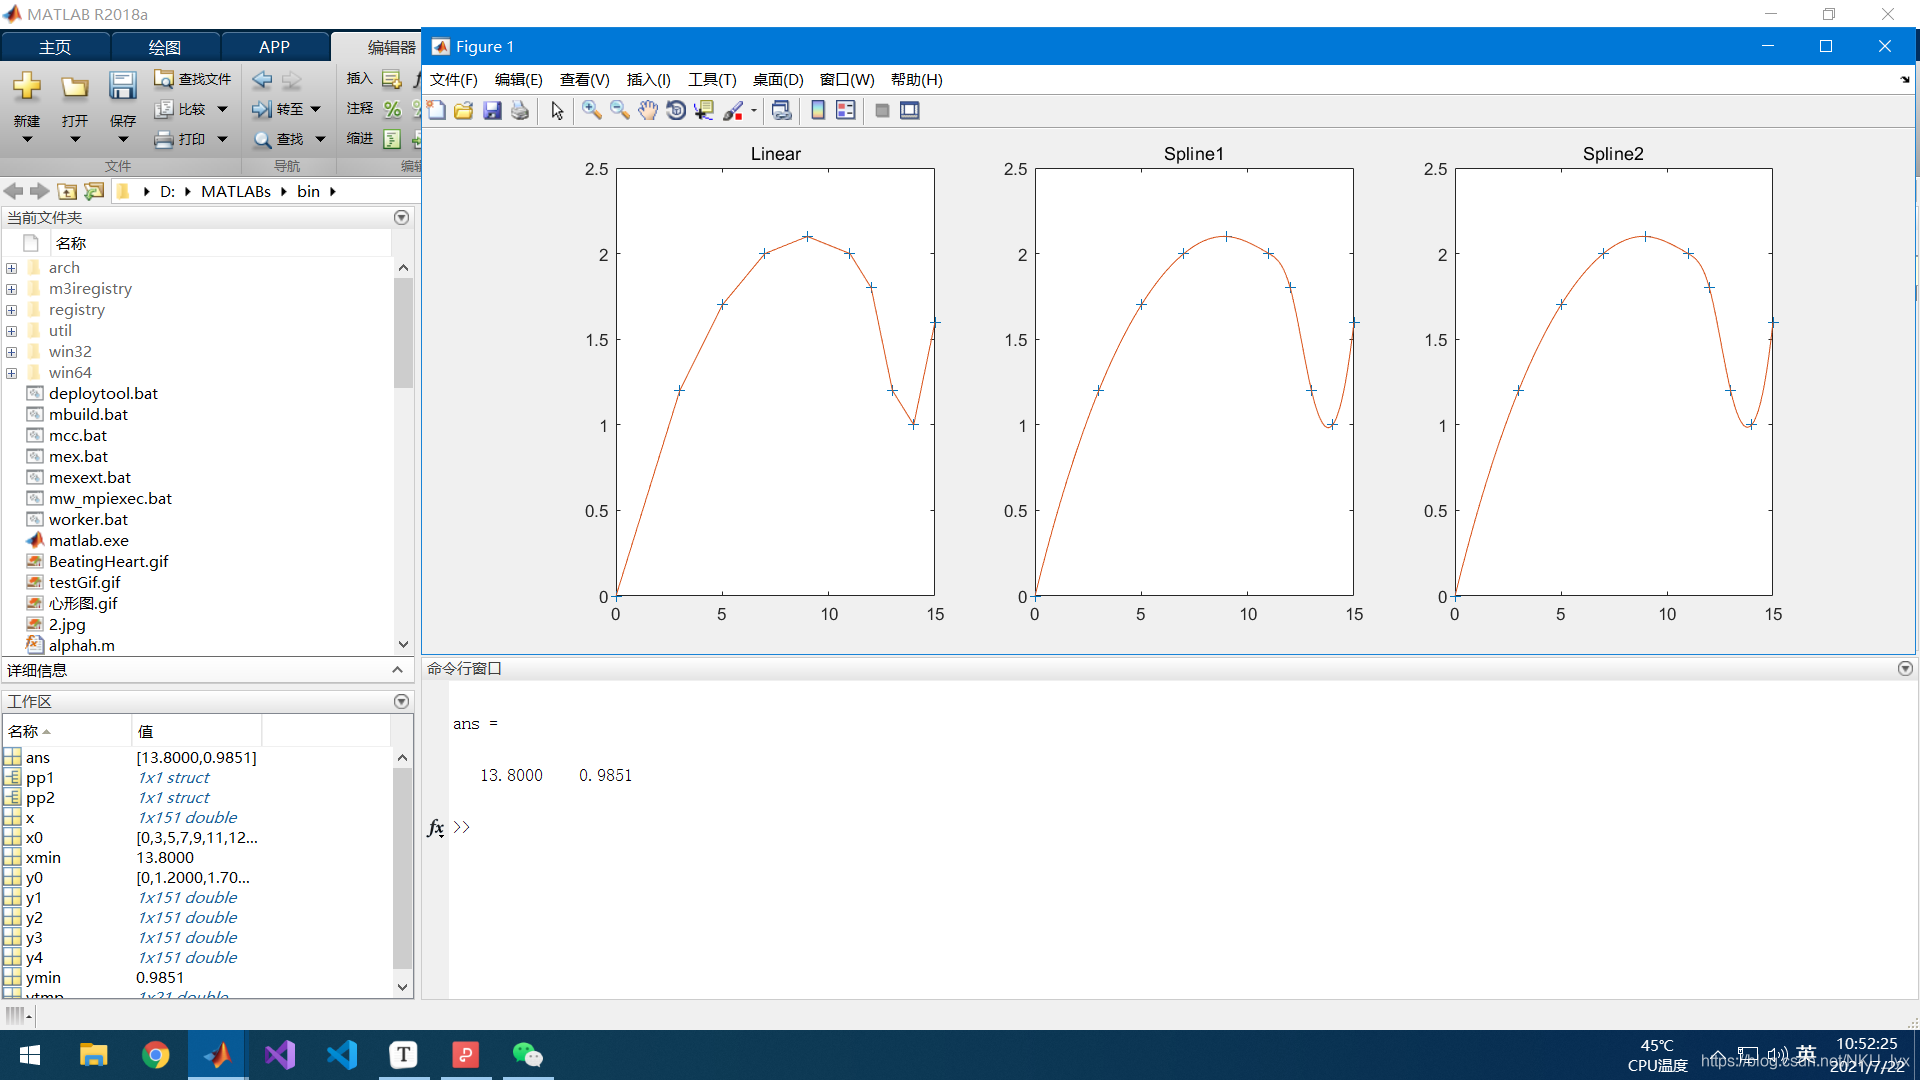Open the Print (打印) dropdown arrow

tap(223, 139)
